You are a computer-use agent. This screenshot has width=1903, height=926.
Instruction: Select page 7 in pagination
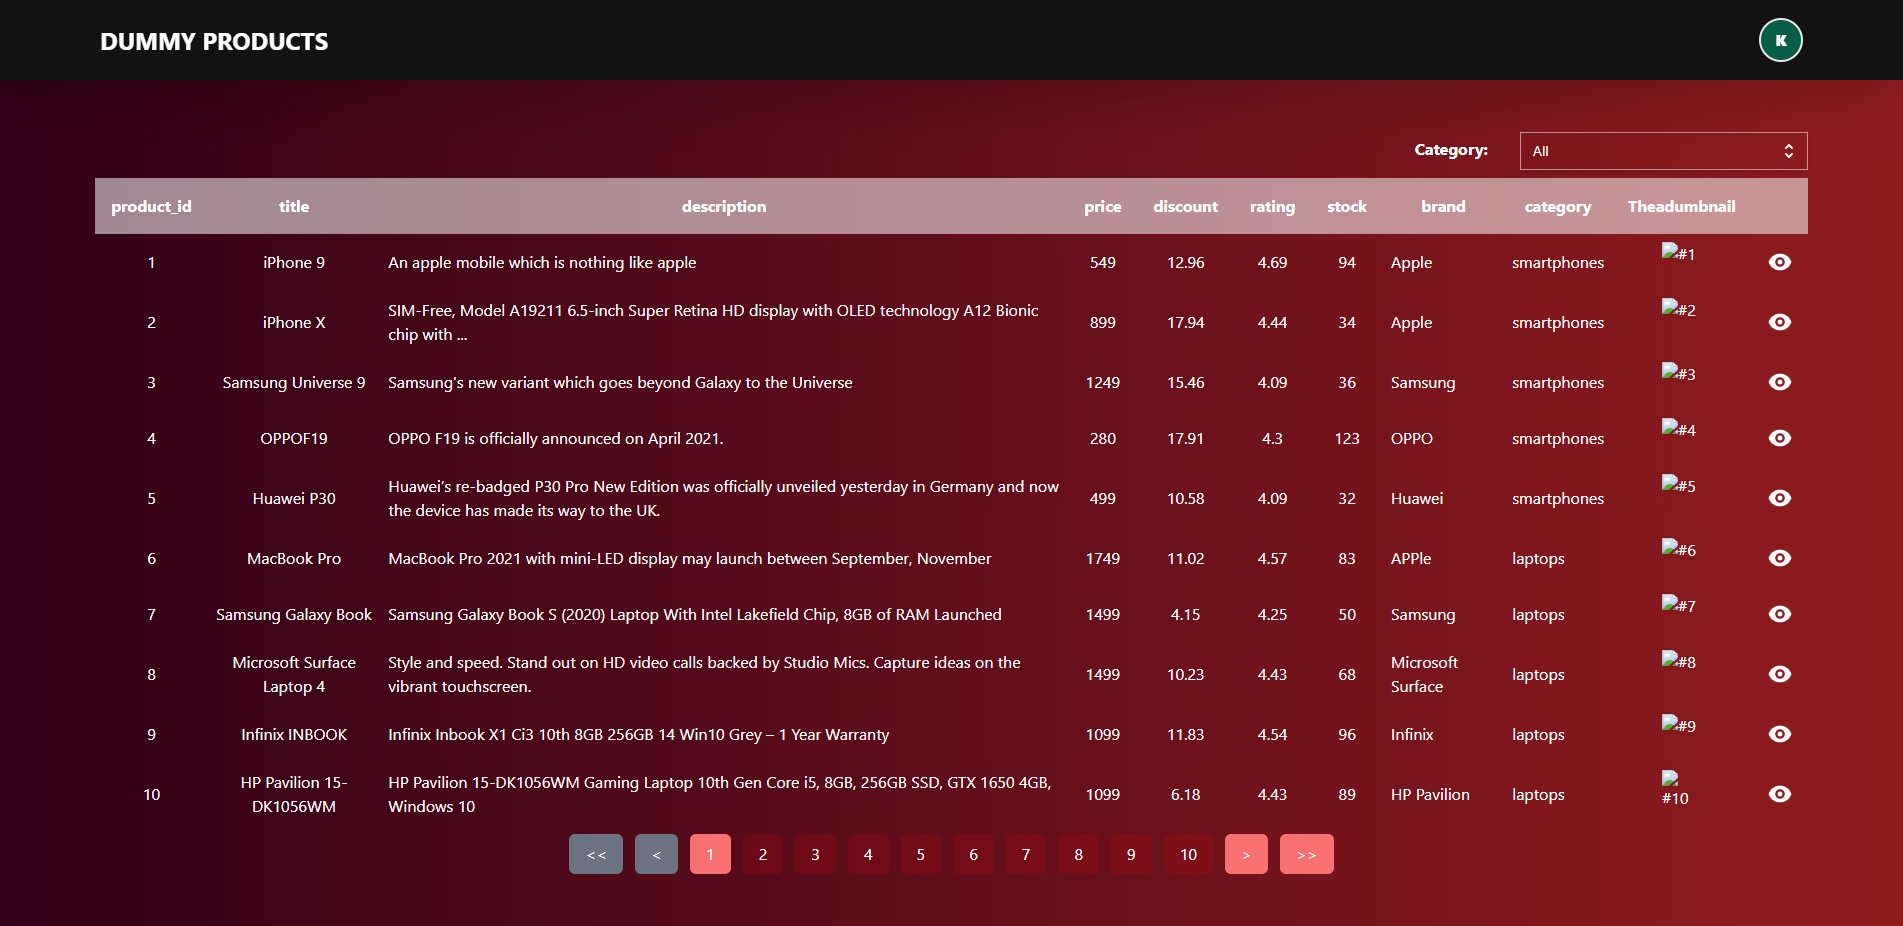pos(1026,854)
